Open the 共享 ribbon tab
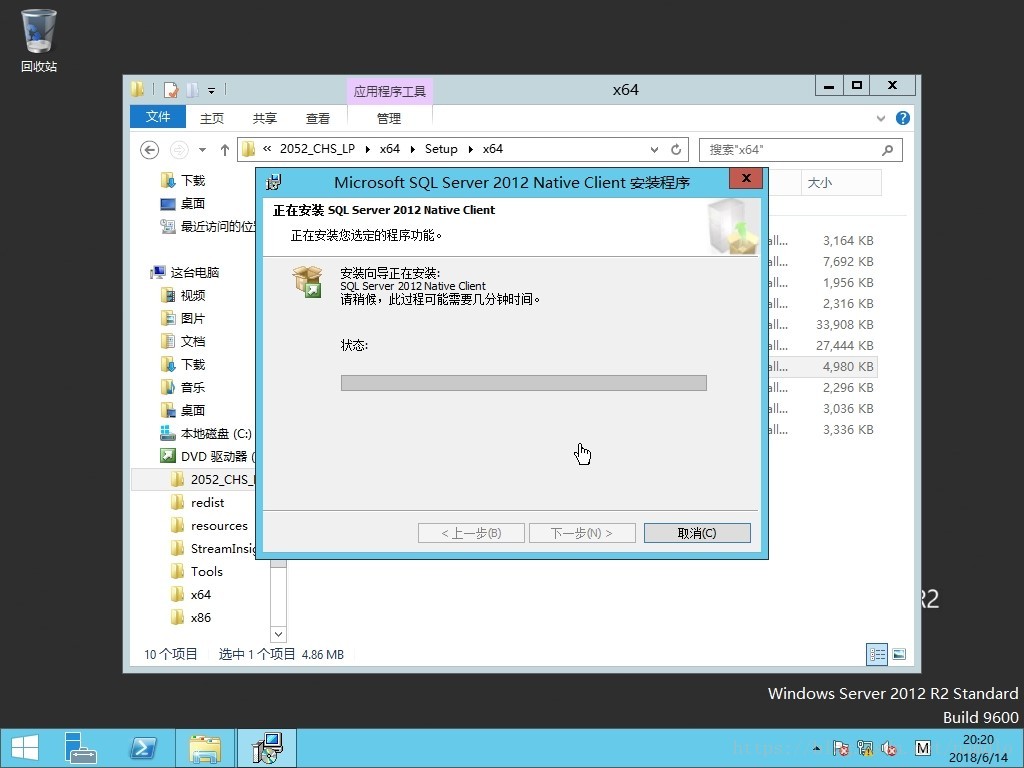This screenshot has width=1024, height=768. [264, 118]
